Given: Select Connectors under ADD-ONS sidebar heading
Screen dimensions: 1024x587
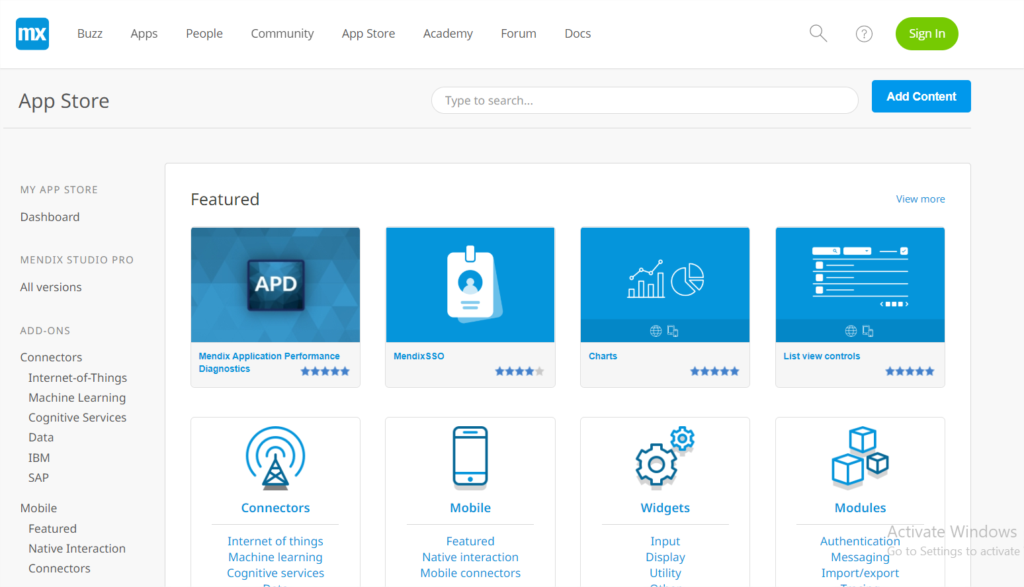Looking at the screenshot, I should [x=51, y=357].
